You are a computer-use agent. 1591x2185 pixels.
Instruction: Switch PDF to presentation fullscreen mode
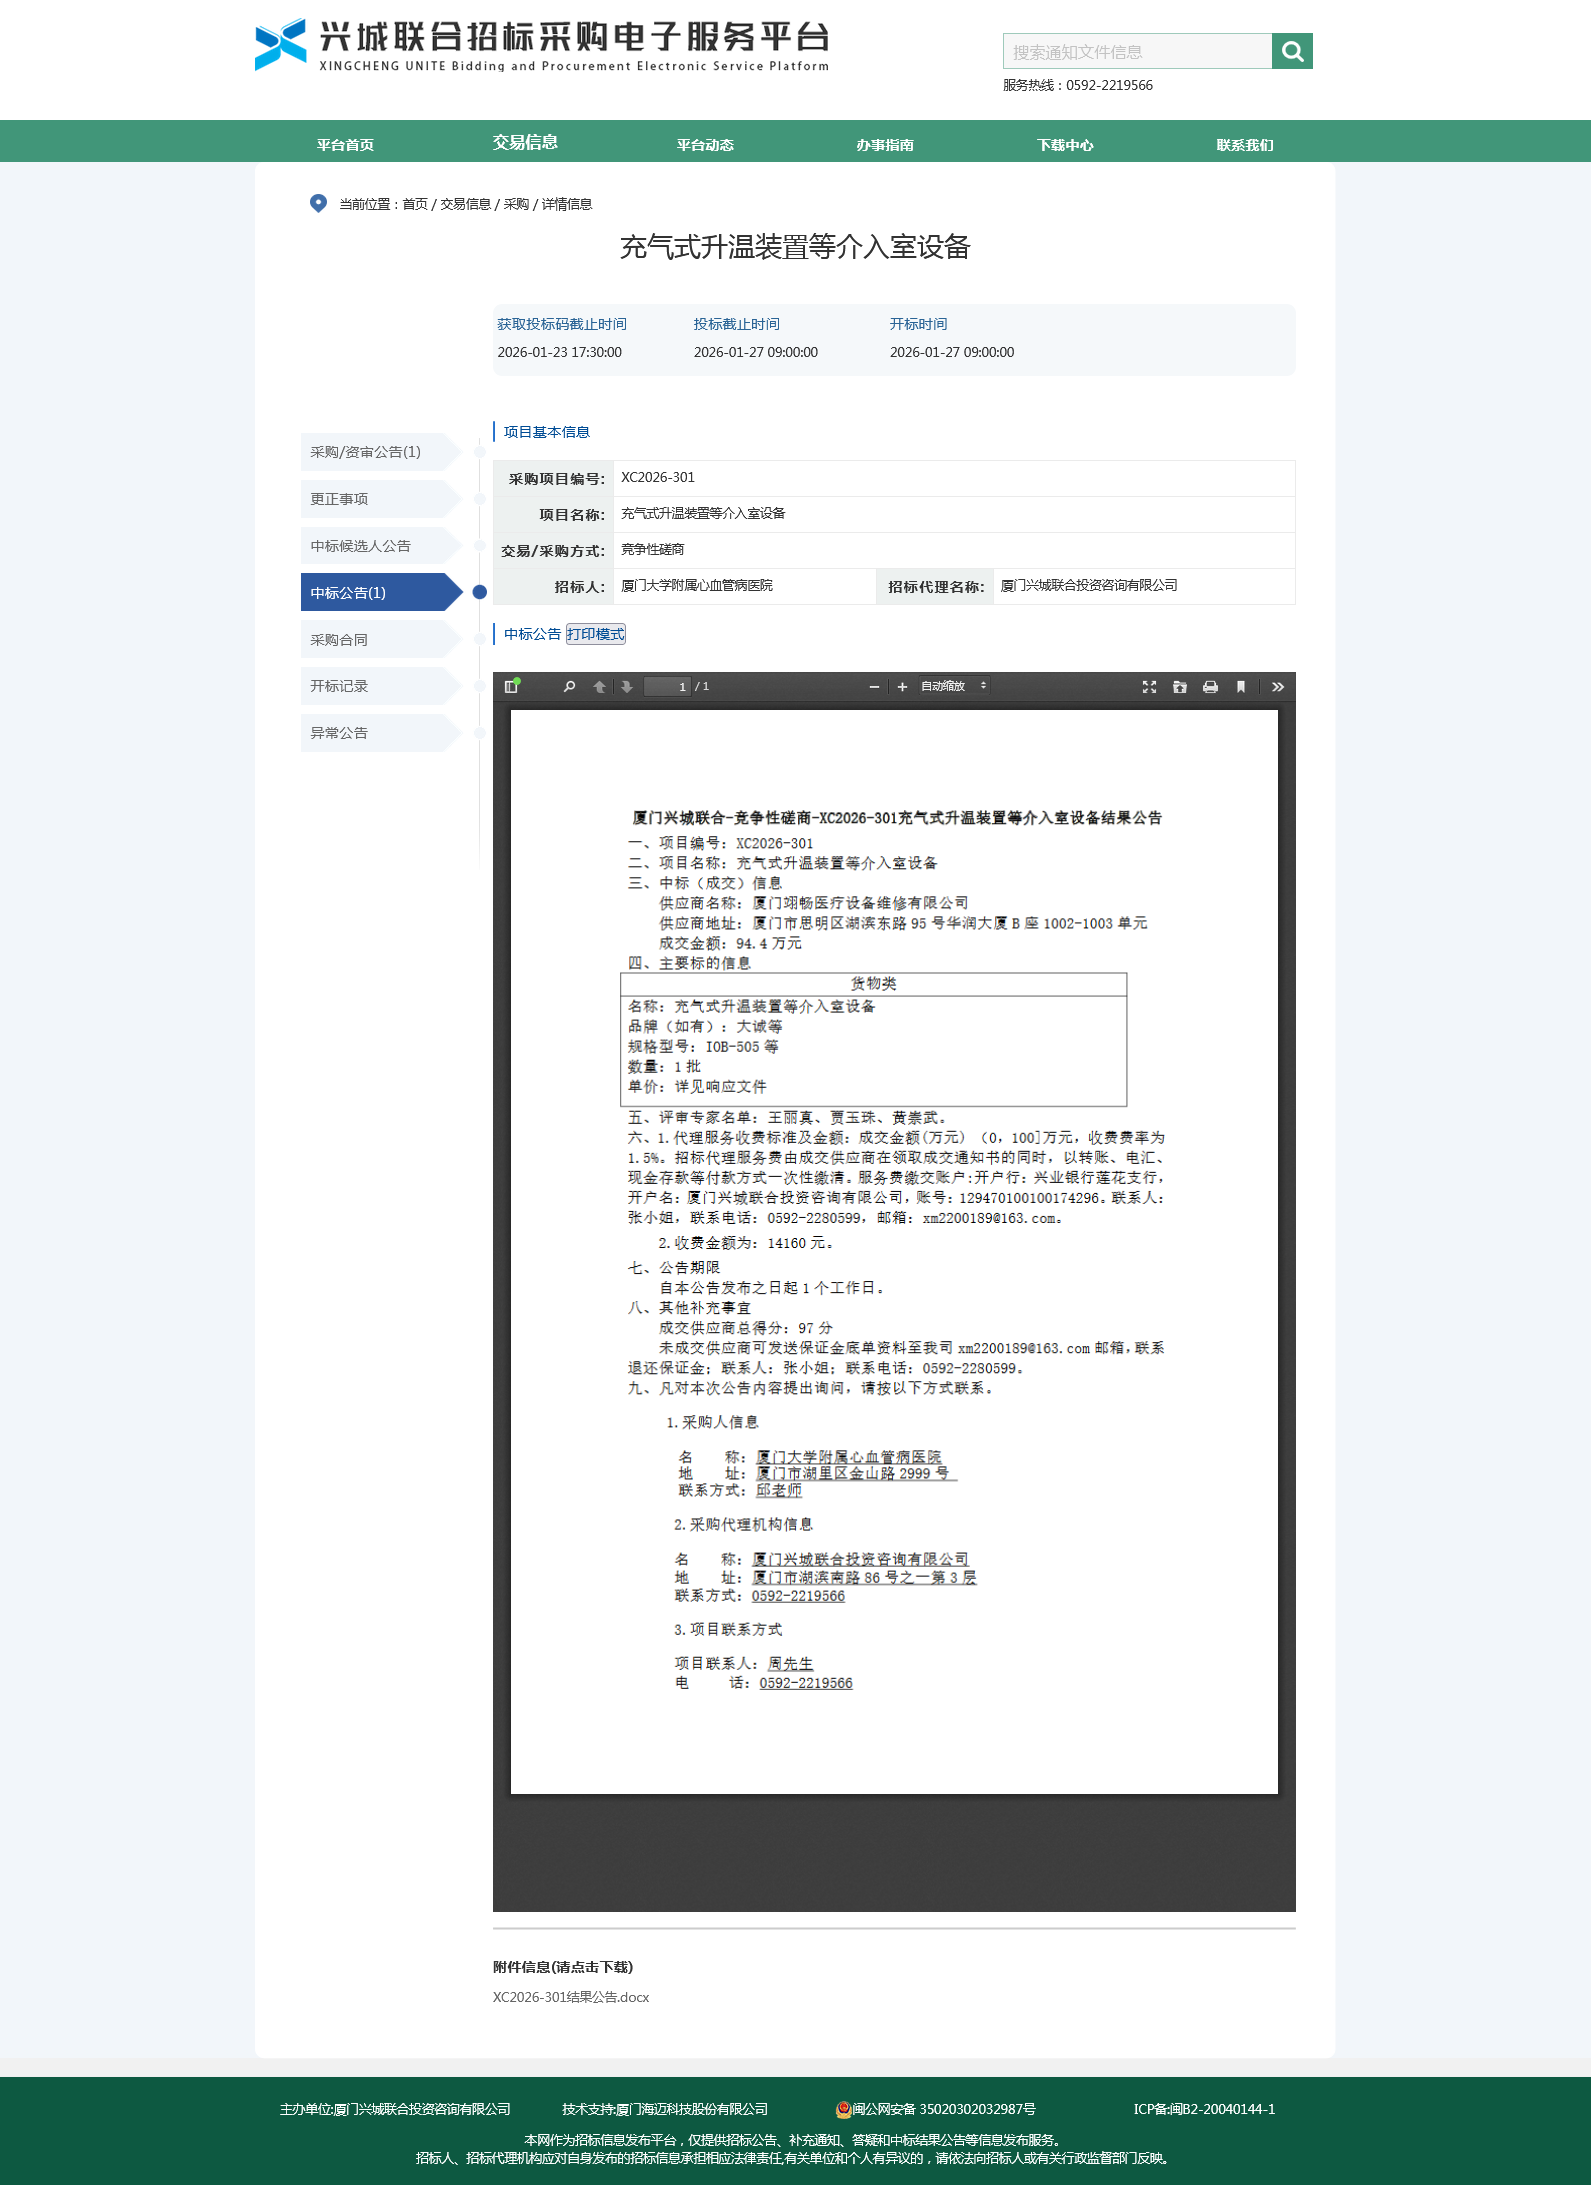1149,686
